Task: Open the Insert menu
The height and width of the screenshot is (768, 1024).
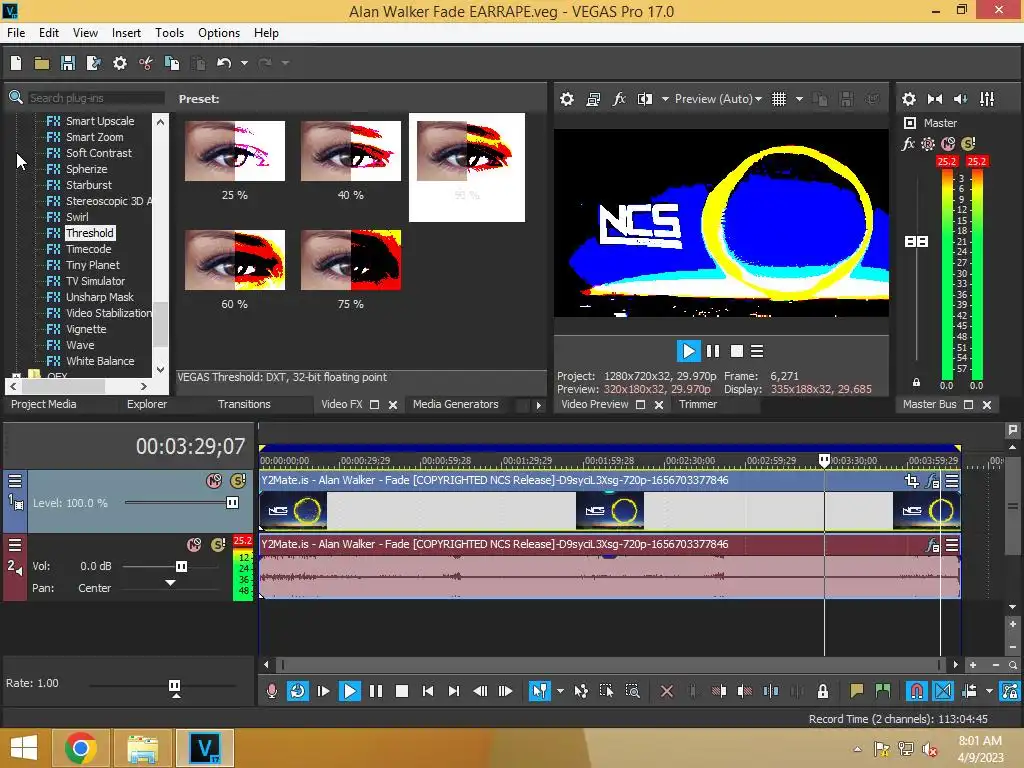Action: point(126,33)
